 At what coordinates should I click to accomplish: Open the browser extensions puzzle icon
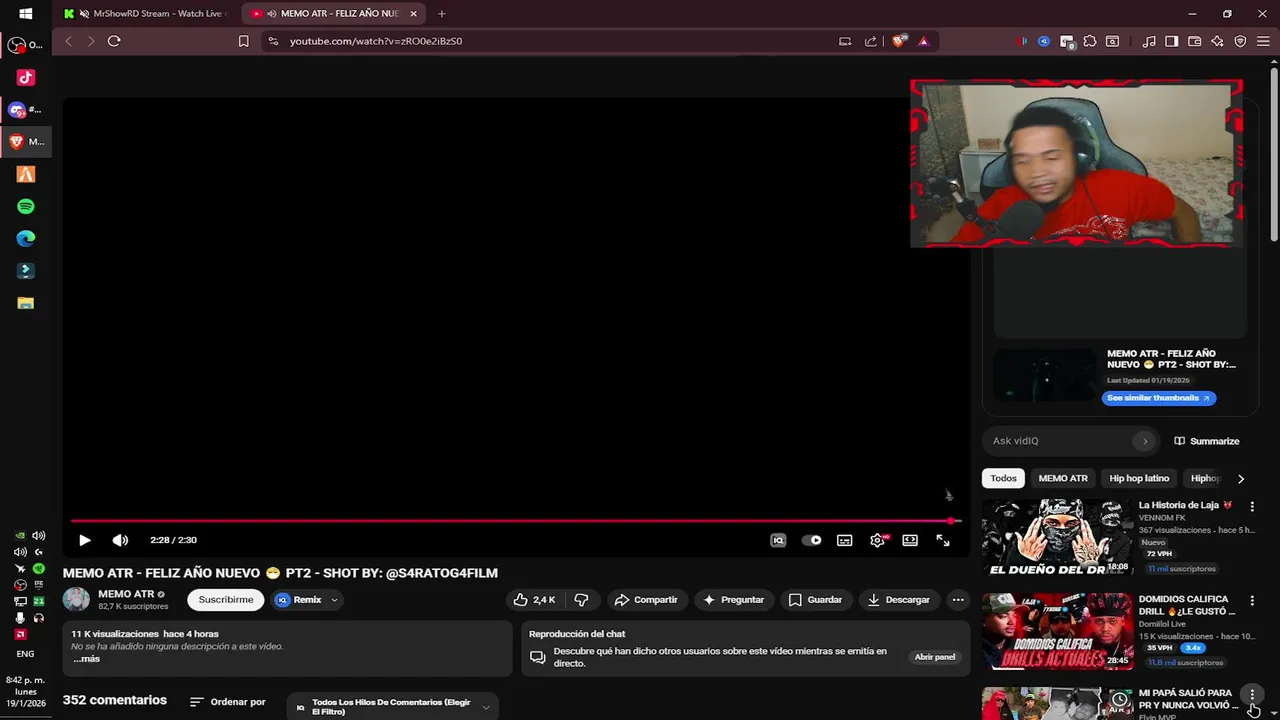click(1090, 41)
